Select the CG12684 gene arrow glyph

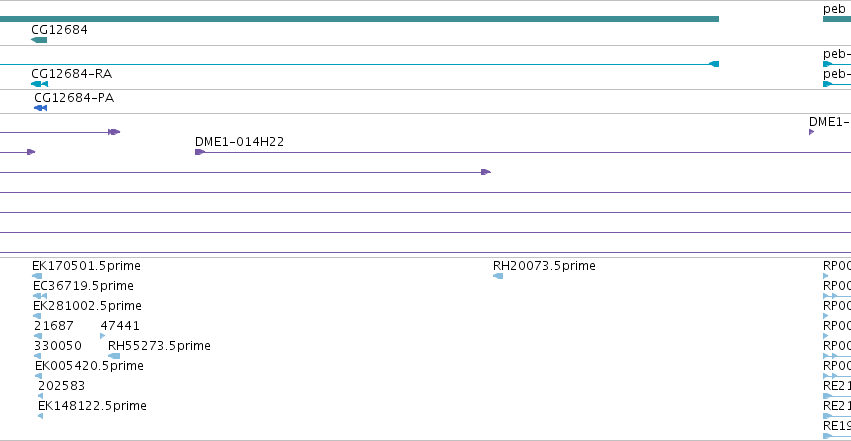point(39,40)
